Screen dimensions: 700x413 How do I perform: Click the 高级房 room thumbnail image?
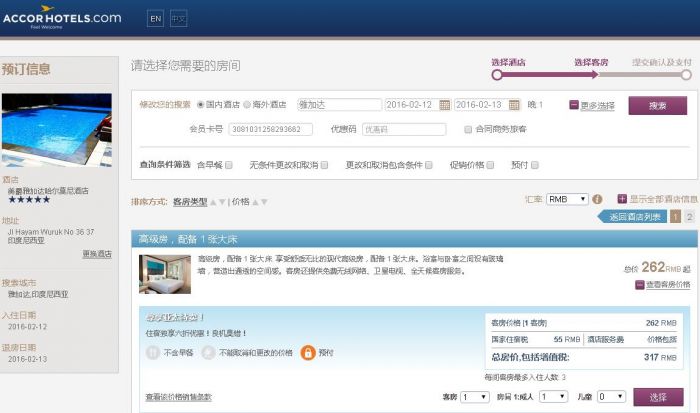tap(165, 274)
